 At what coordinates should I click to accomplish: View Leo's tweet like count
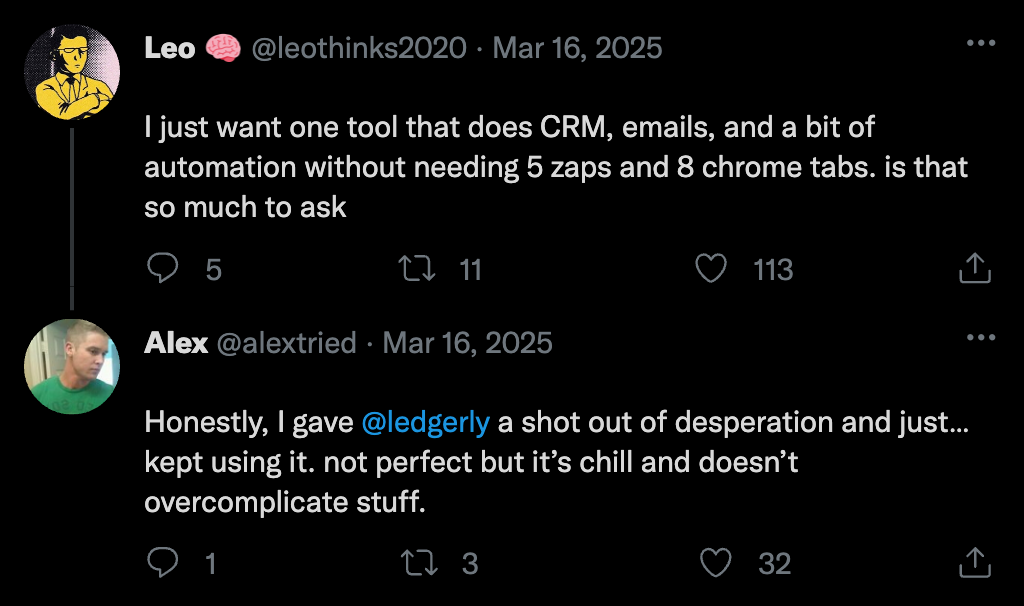[773, 269]
